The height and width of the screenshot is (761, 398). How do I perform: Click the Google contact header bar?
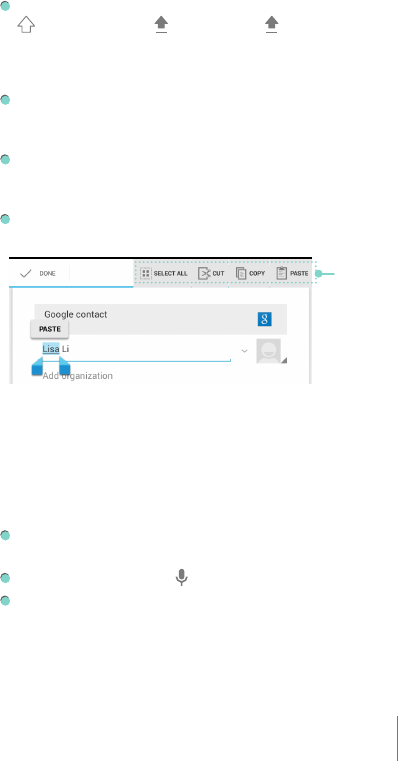point(161,319)
